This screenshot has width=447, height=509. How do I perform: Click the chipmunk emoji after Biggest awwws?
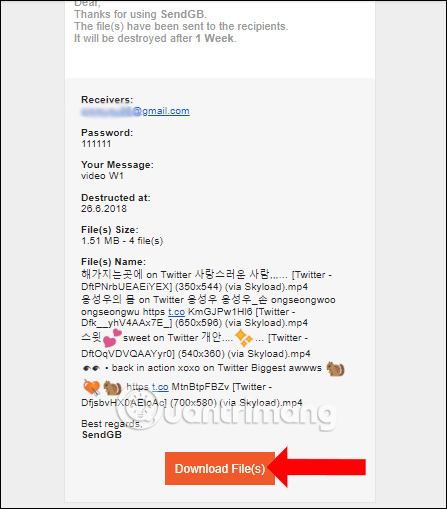pos(335,368)
